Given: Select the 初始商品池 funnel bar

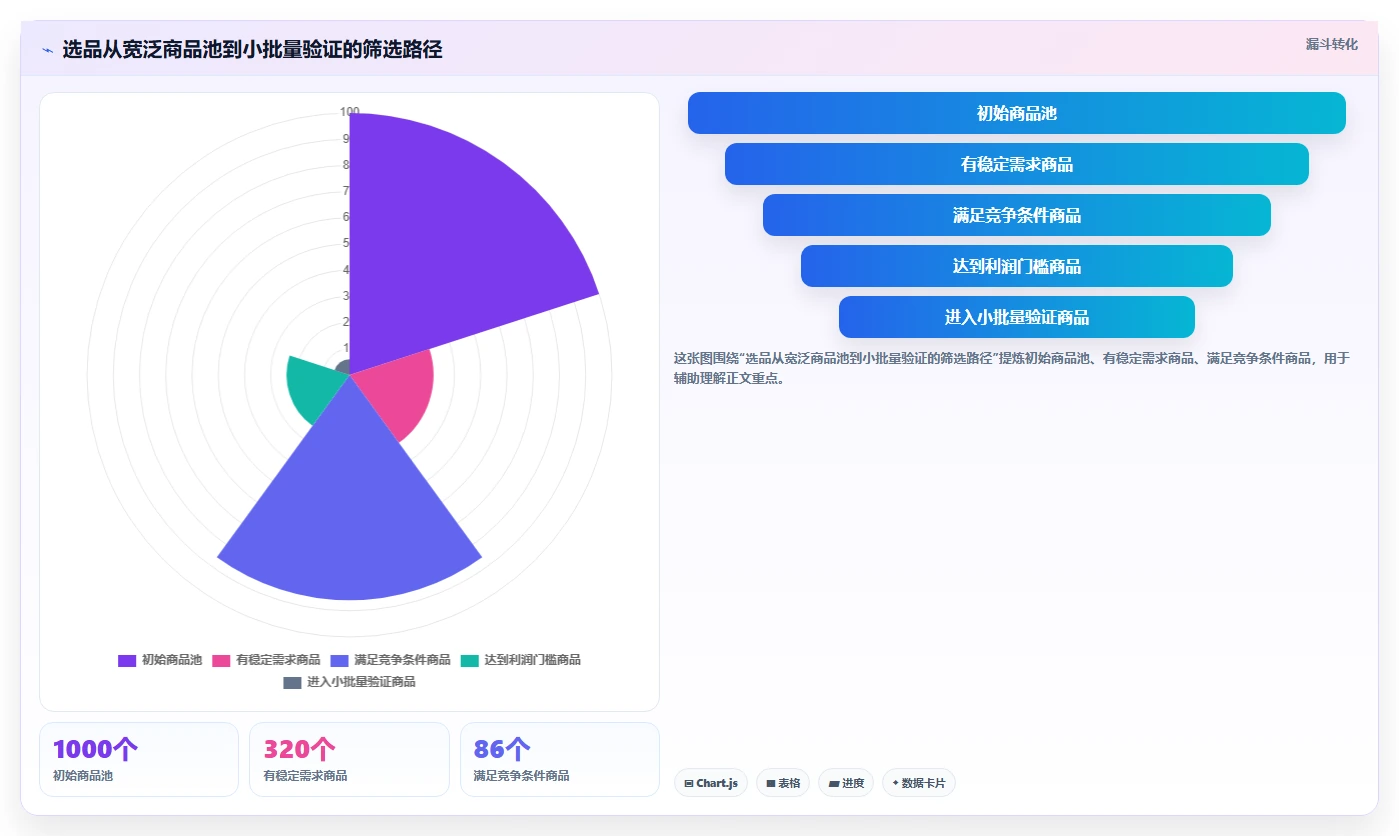Looking at the screenshot, I should 1016,113.
